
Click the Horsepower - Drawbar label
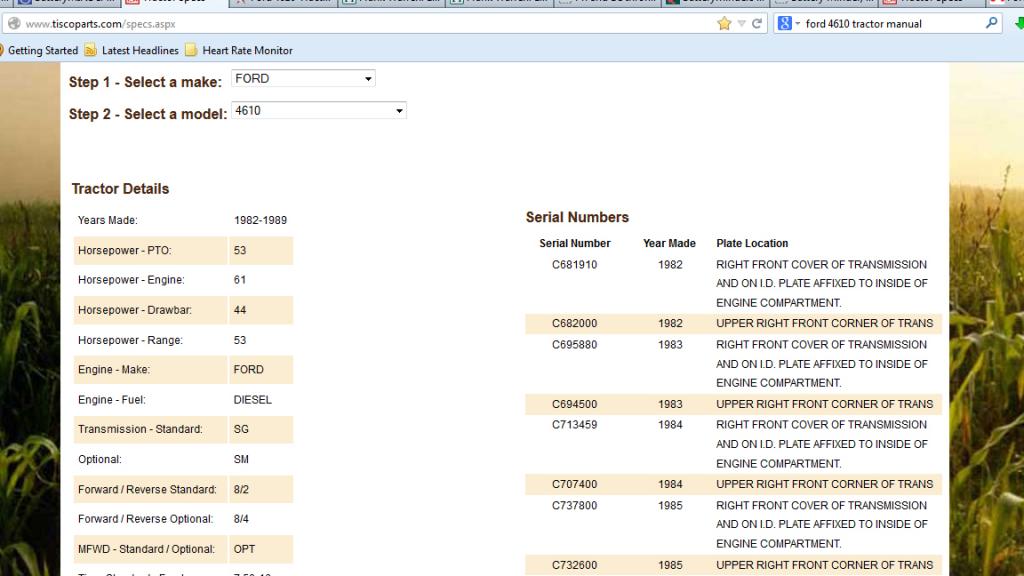pyautogui.click(x=135, y=310)
